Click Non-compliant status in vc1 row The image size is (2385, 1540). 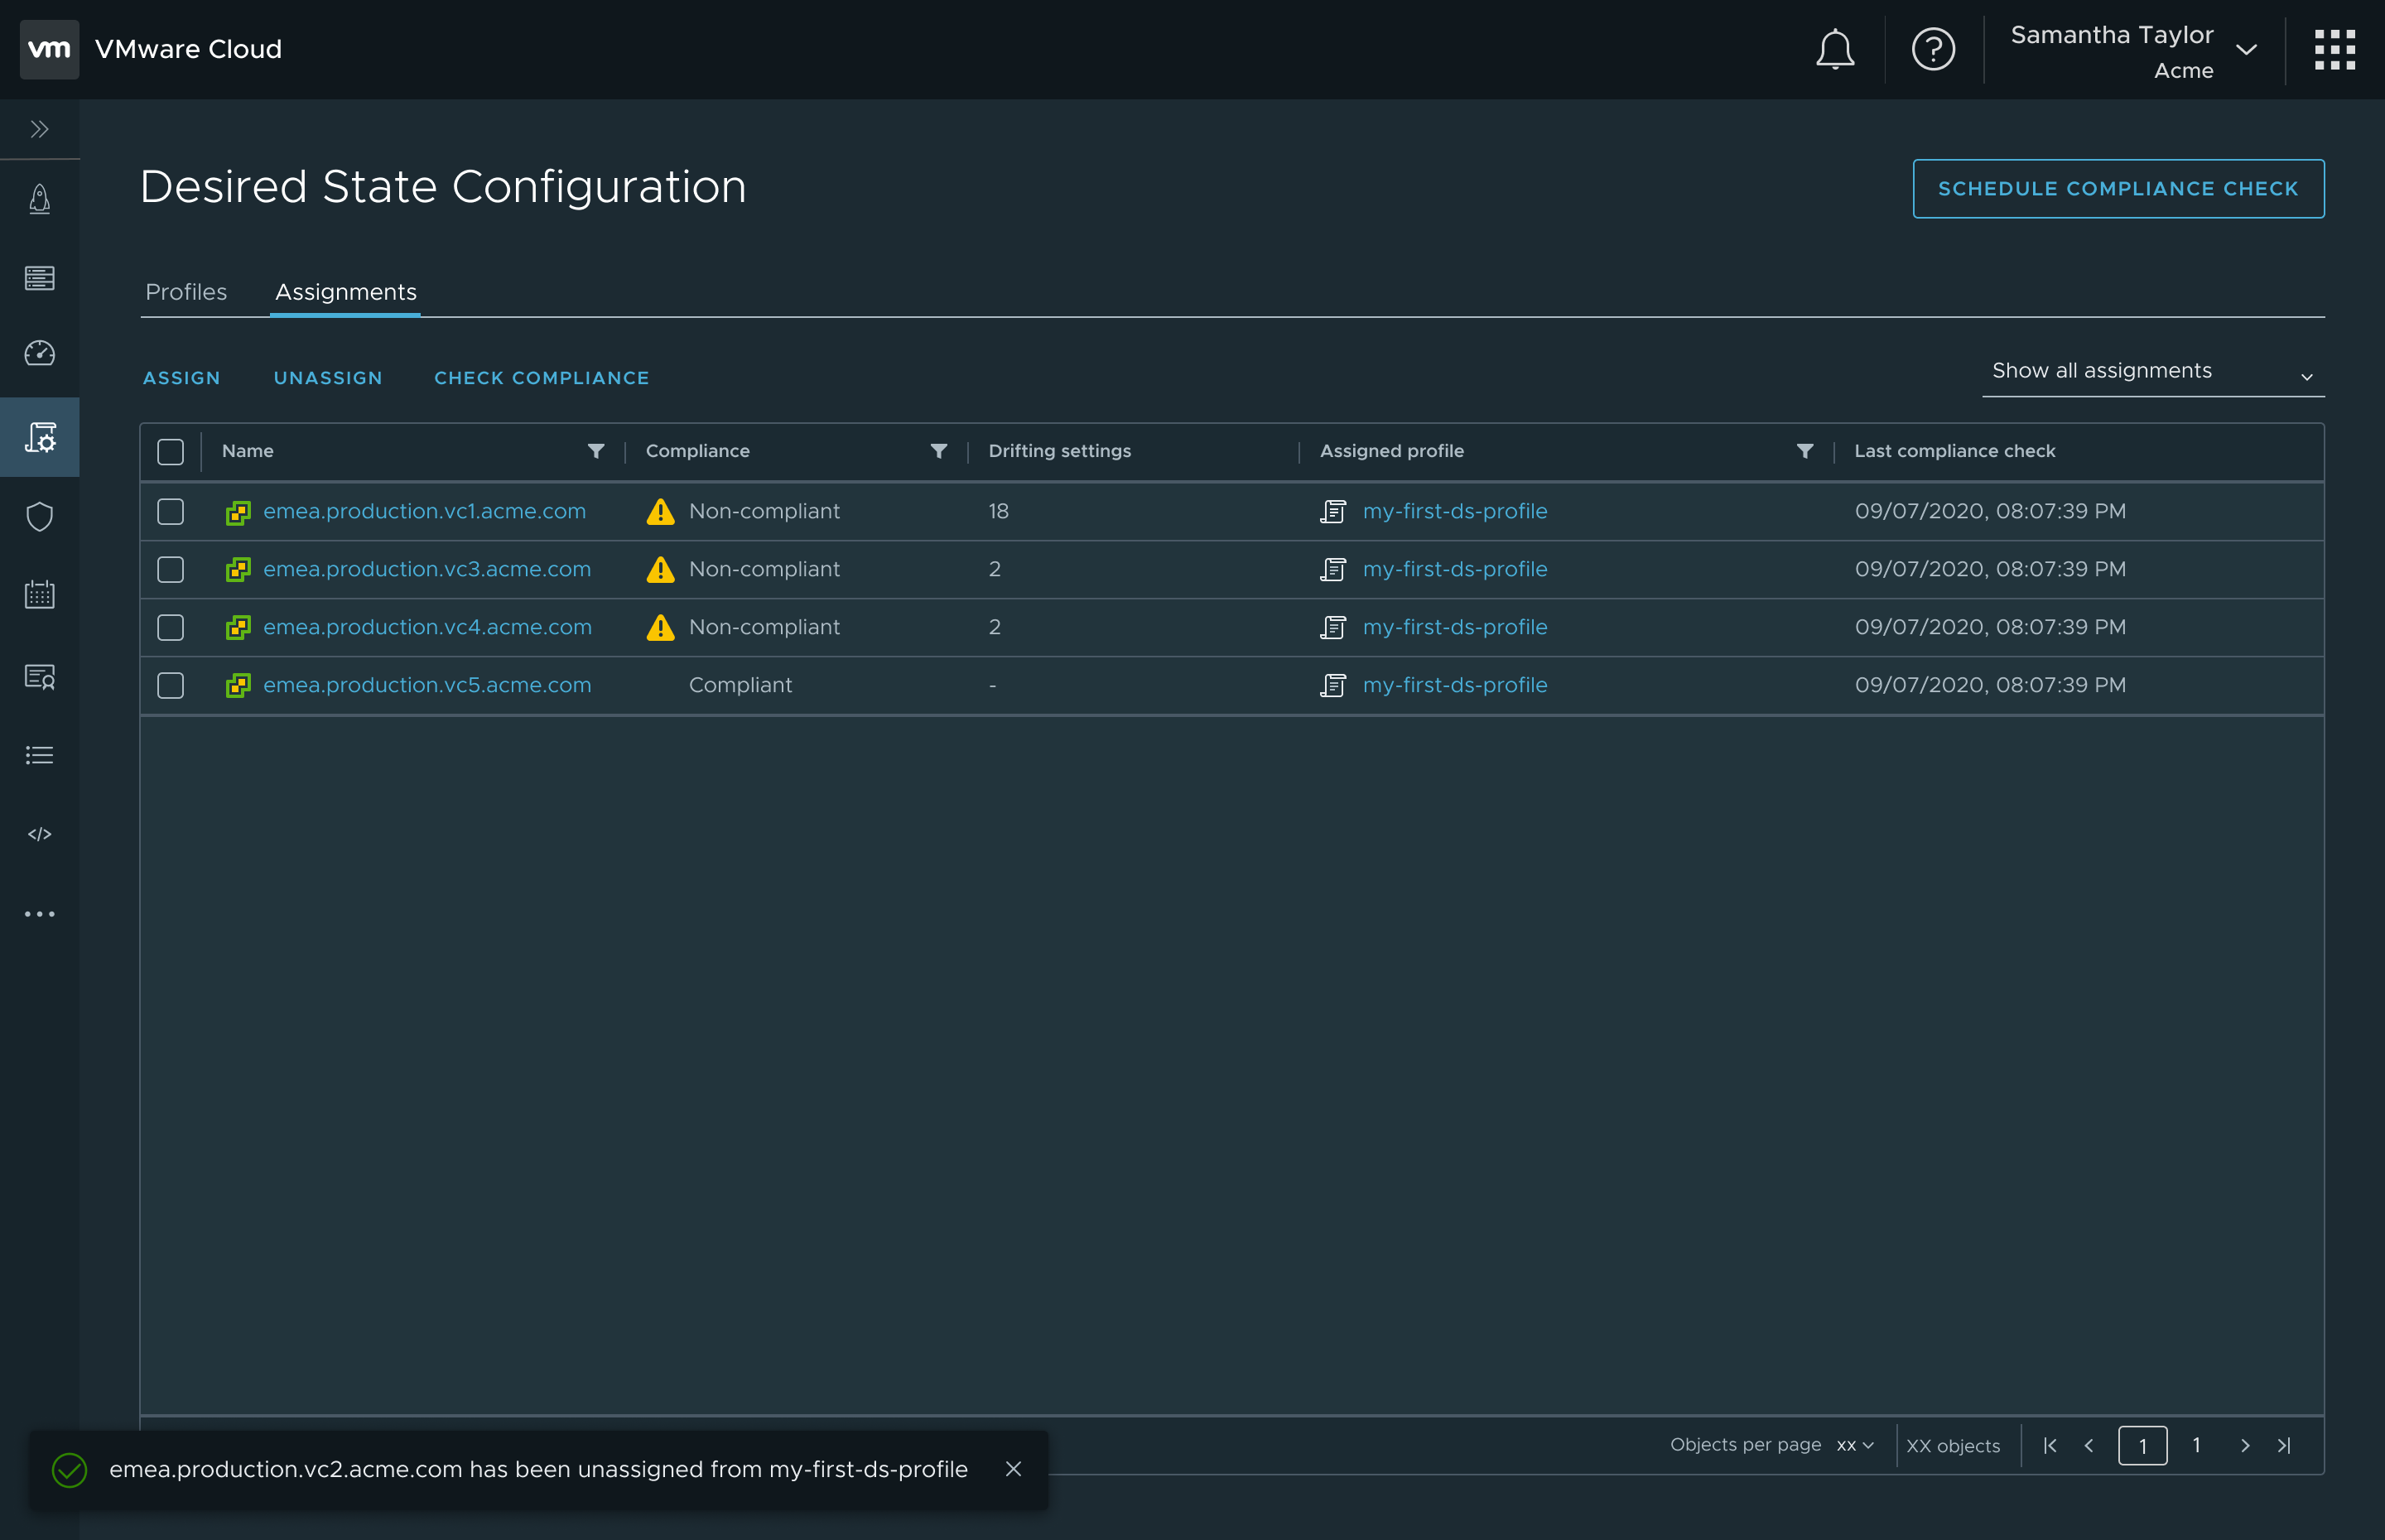tap(764, 511)
